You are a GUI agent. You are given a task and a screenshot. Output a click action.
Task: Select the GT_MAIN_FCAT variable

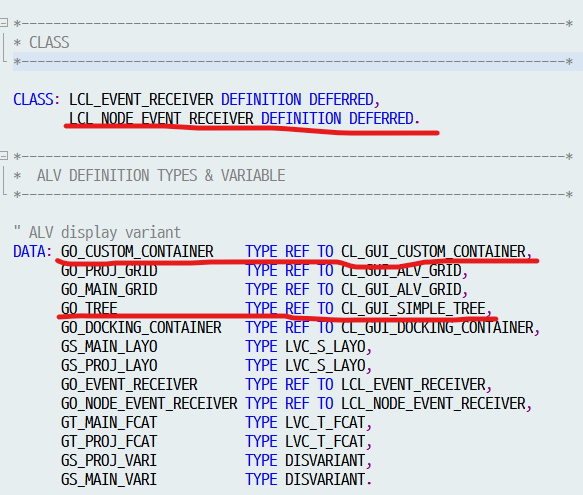click(x=109, y=422)
